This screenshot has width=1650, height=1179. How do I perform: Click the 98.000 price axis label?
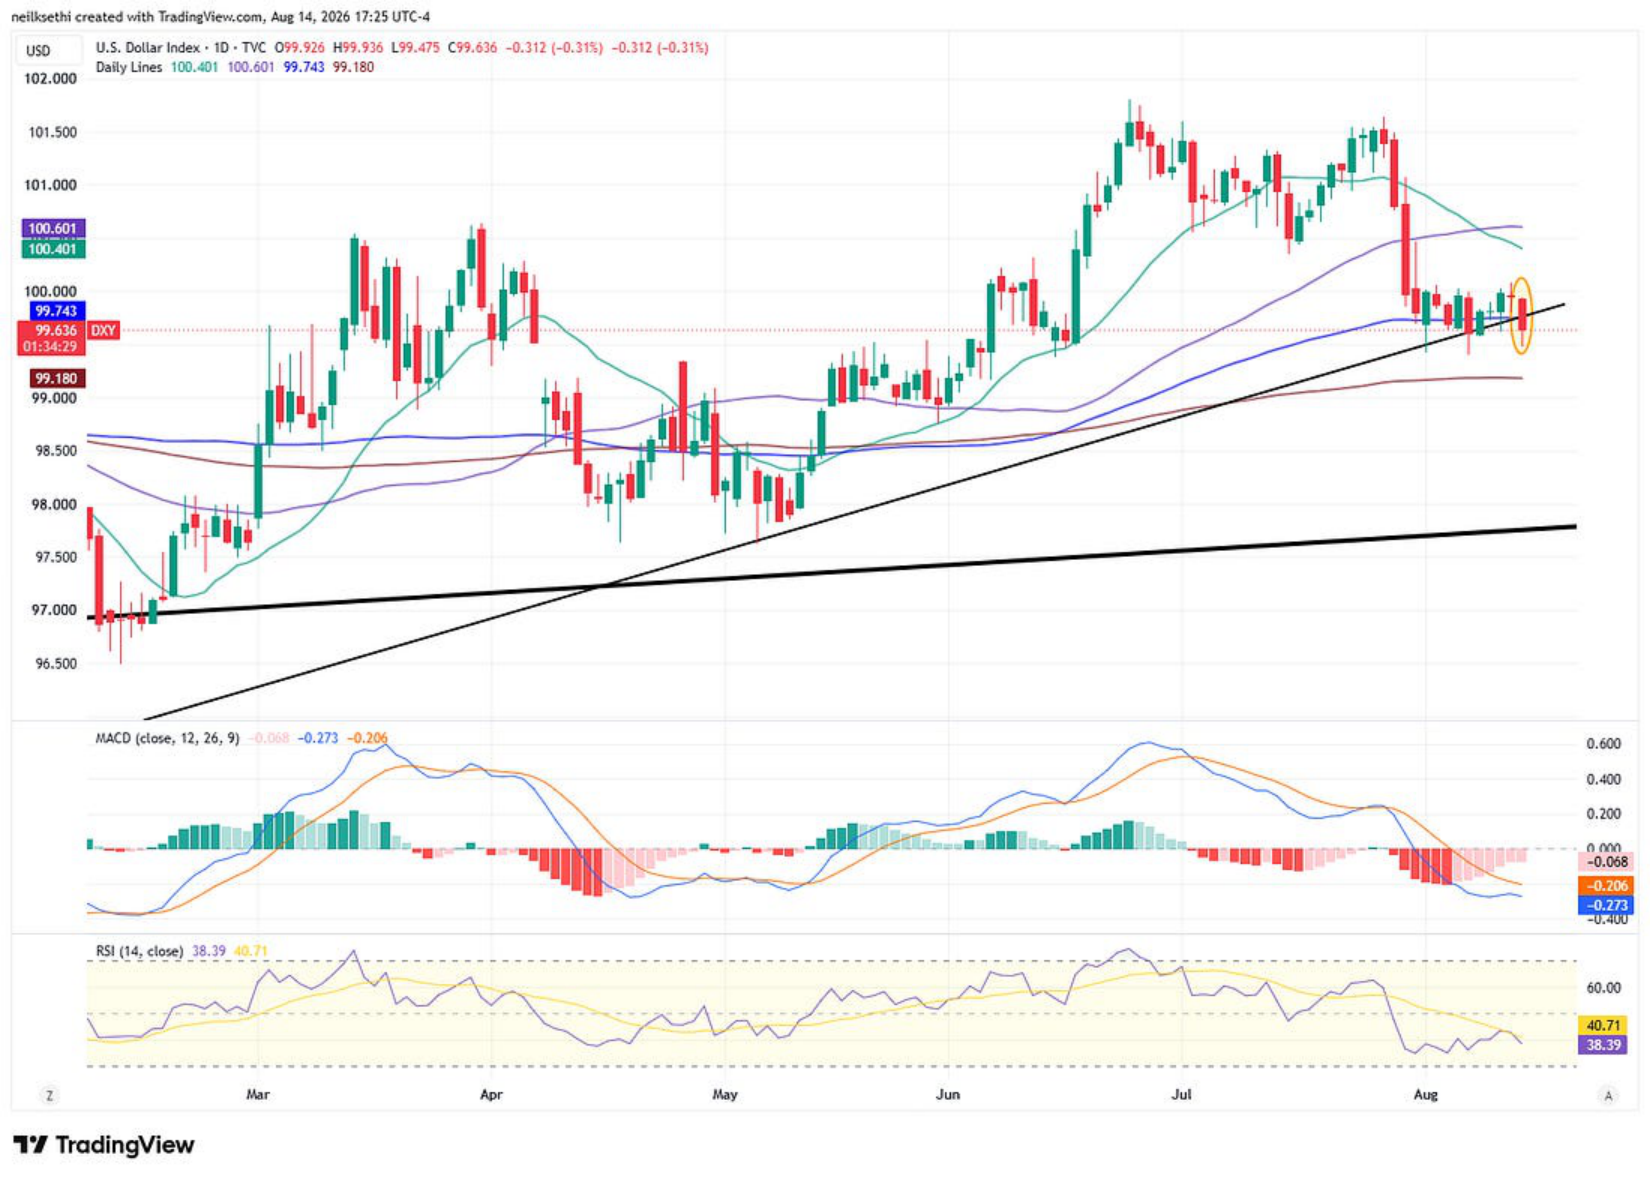point(54,505)
